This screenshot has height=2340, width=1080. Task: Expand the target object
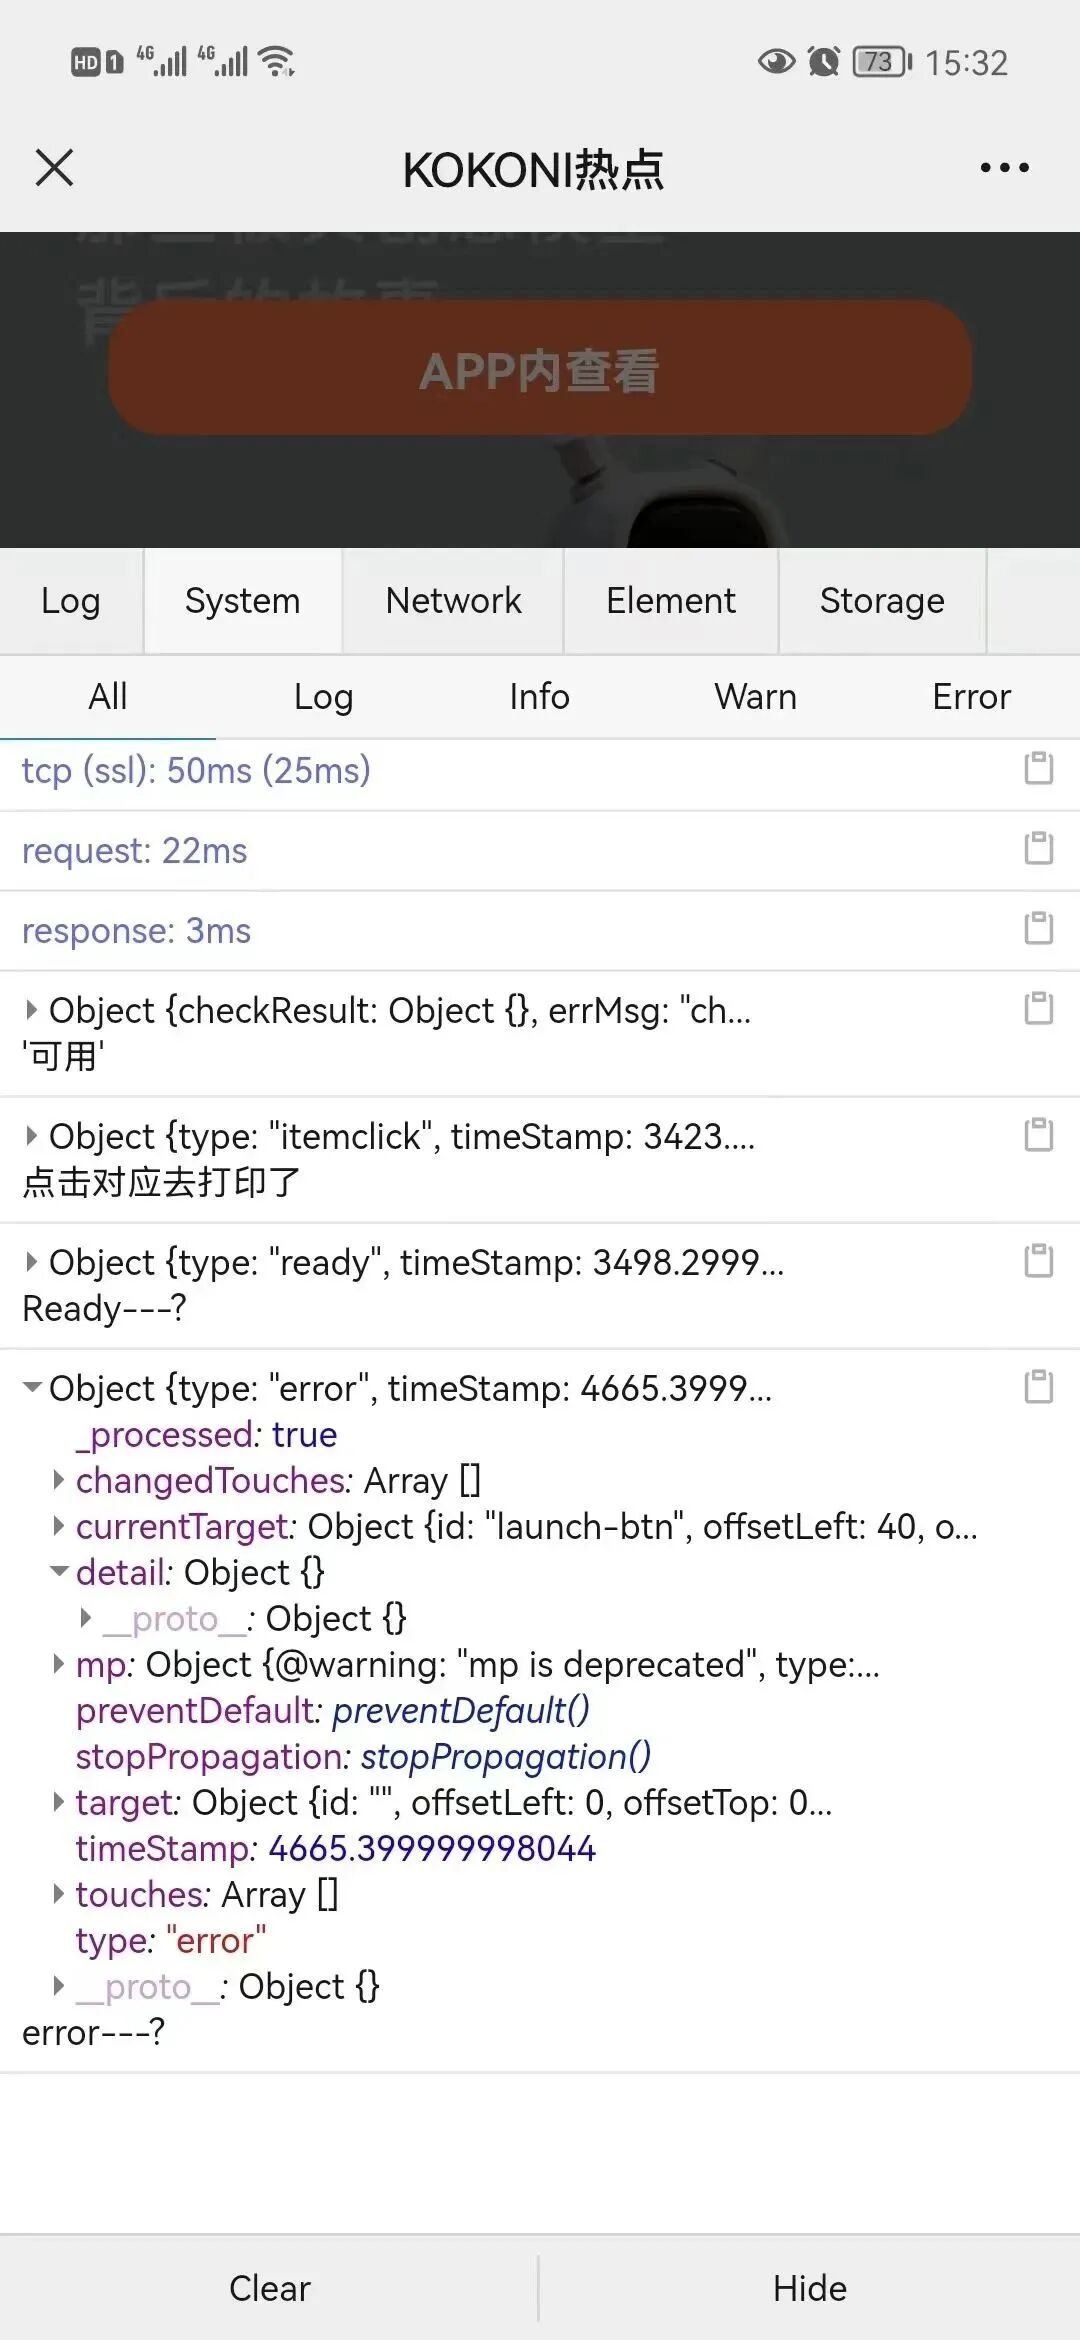point(59,1802)
